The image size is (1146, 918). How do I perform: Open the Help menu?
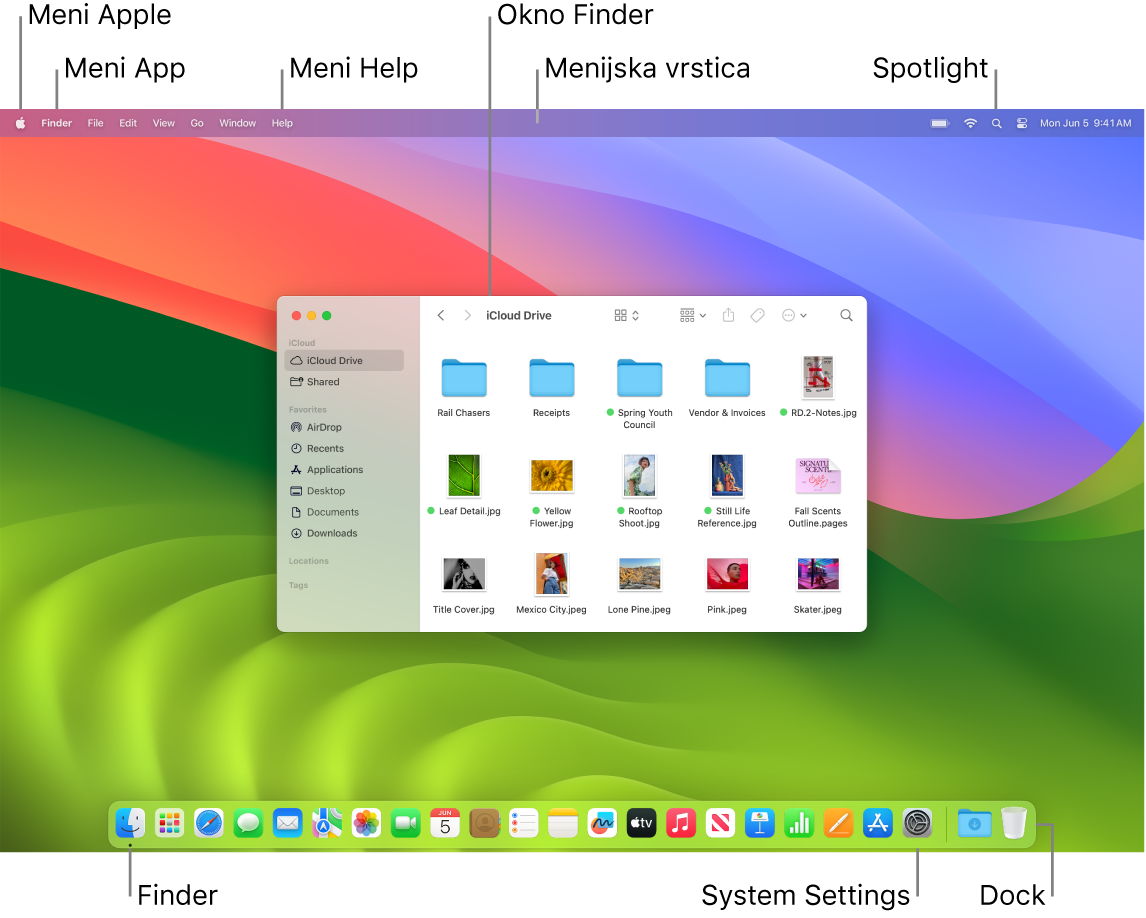(282, 122)
